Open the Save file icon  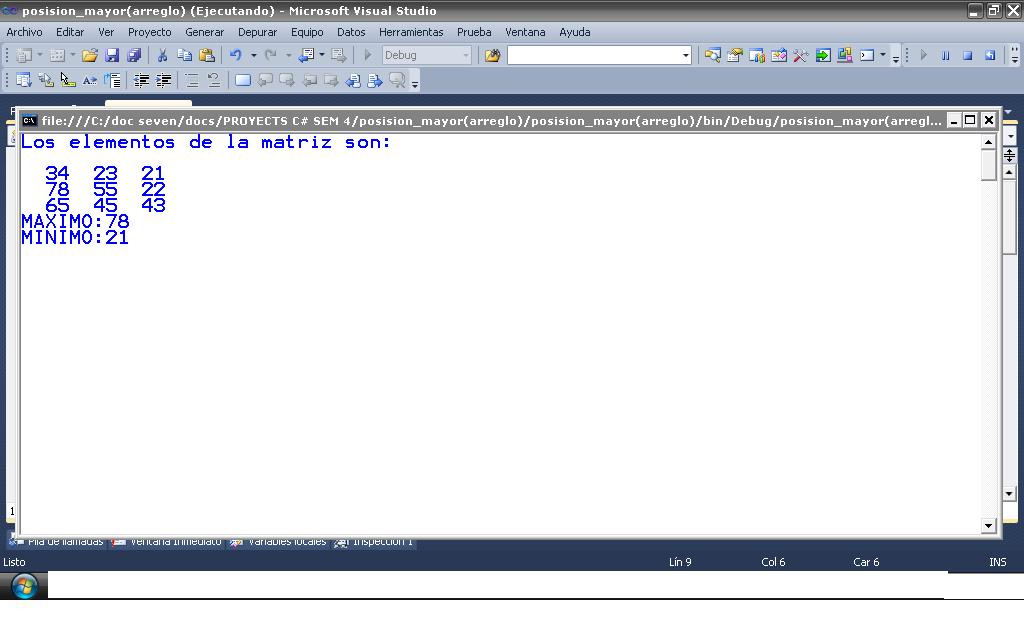(112, 55)
